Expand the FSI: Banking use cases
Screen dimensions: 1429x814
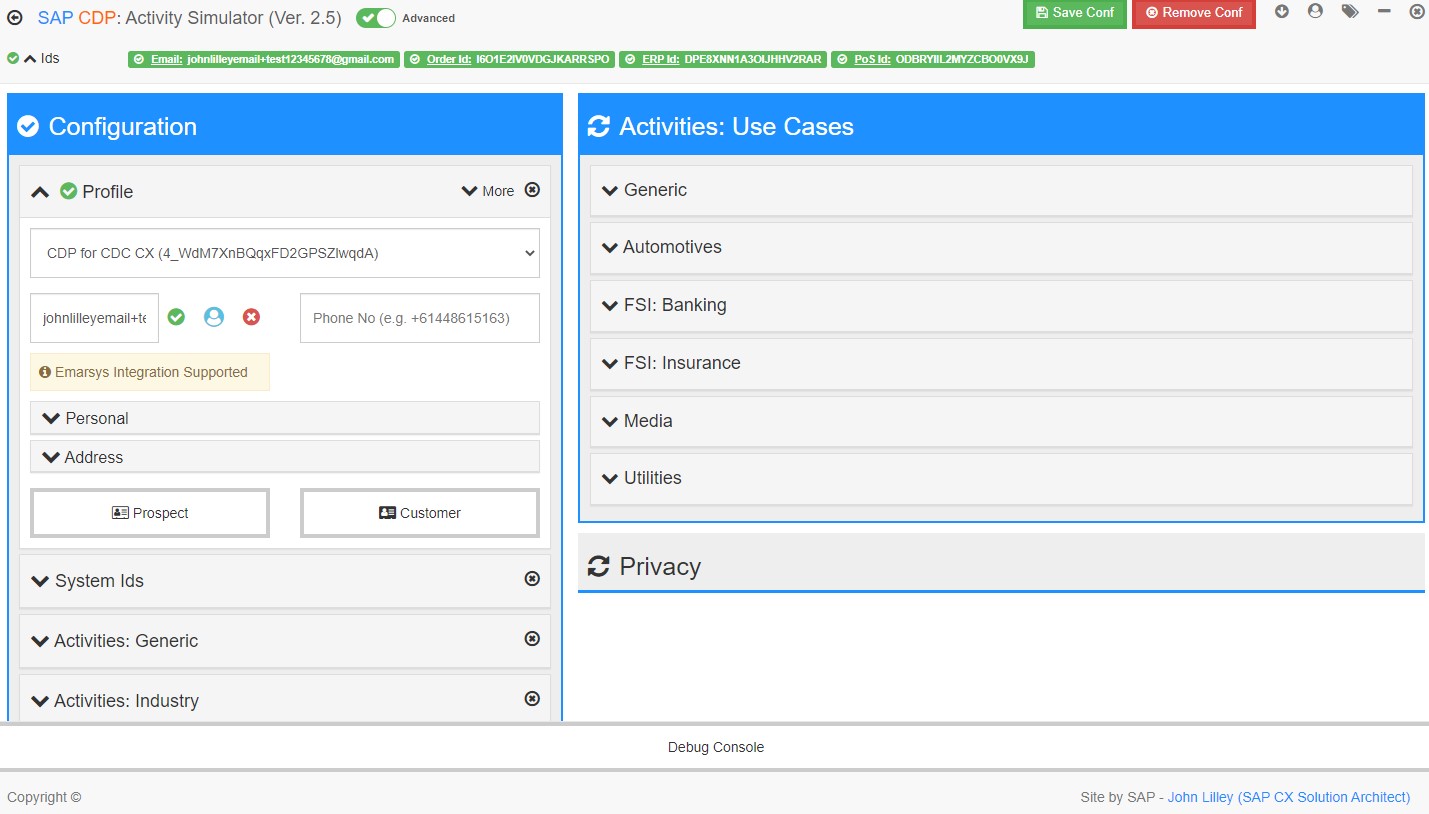point(1001,305)
